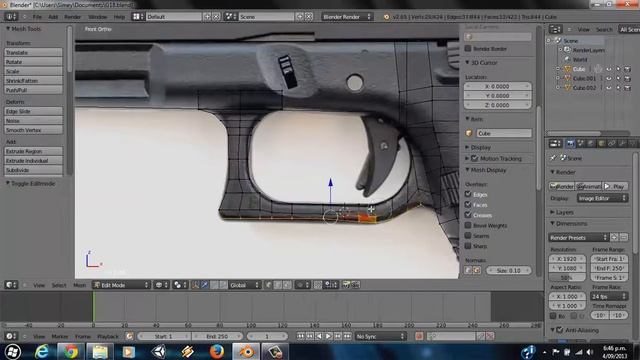Screen dimensions: 640x360
Task: Adjust the 50% resolution percentage slider
Action: click(x=567, y=278)
